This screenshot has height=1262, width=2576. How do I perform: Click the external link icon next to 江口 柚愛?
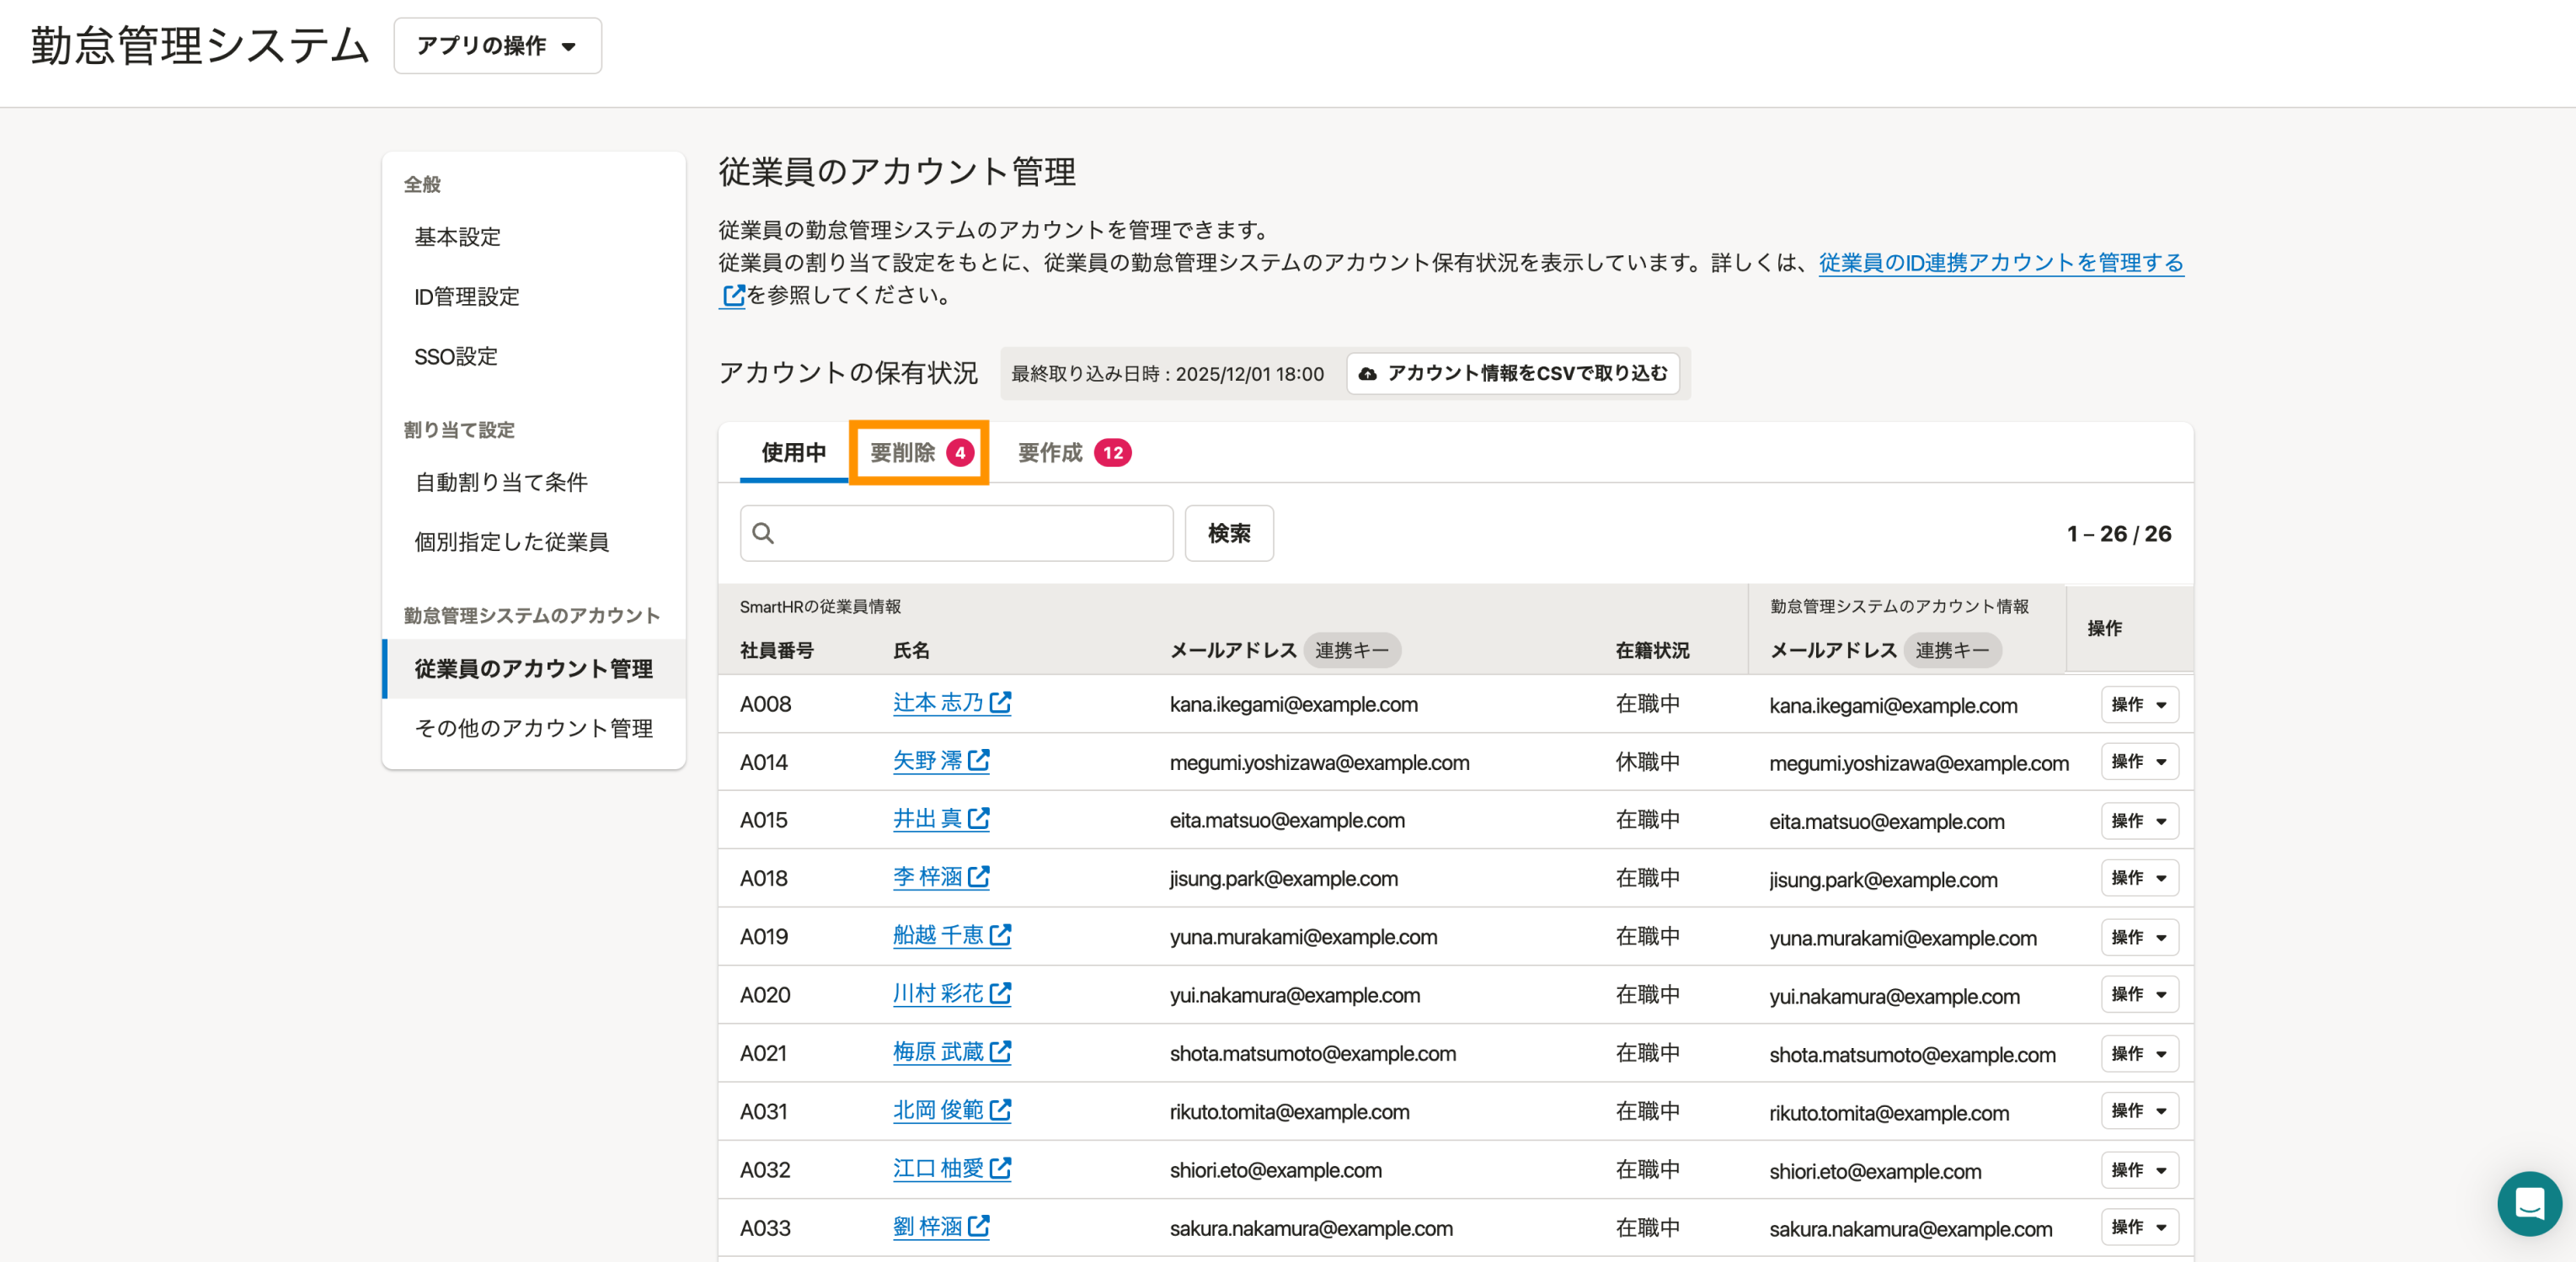pyautogui.click(x=1001, y=1169)
